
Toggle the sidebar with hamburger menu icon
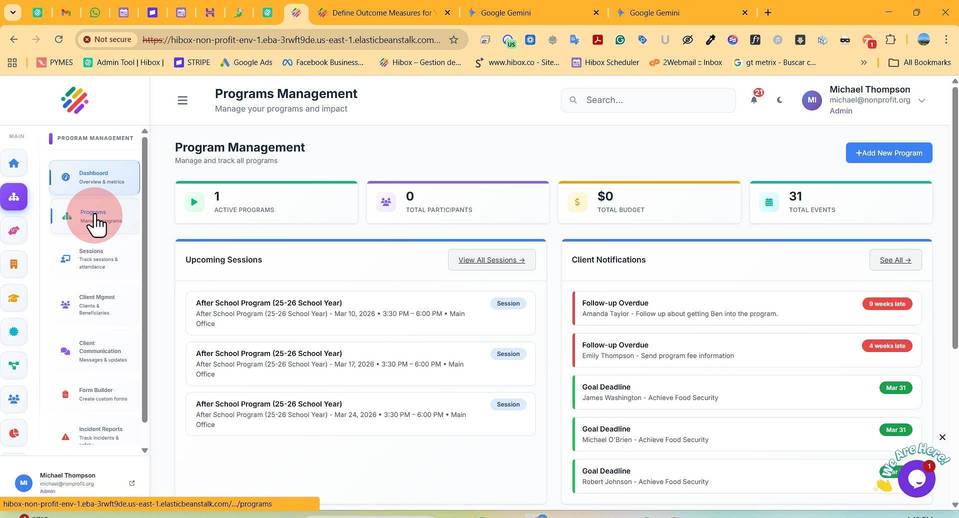click(x=182, y=100)
